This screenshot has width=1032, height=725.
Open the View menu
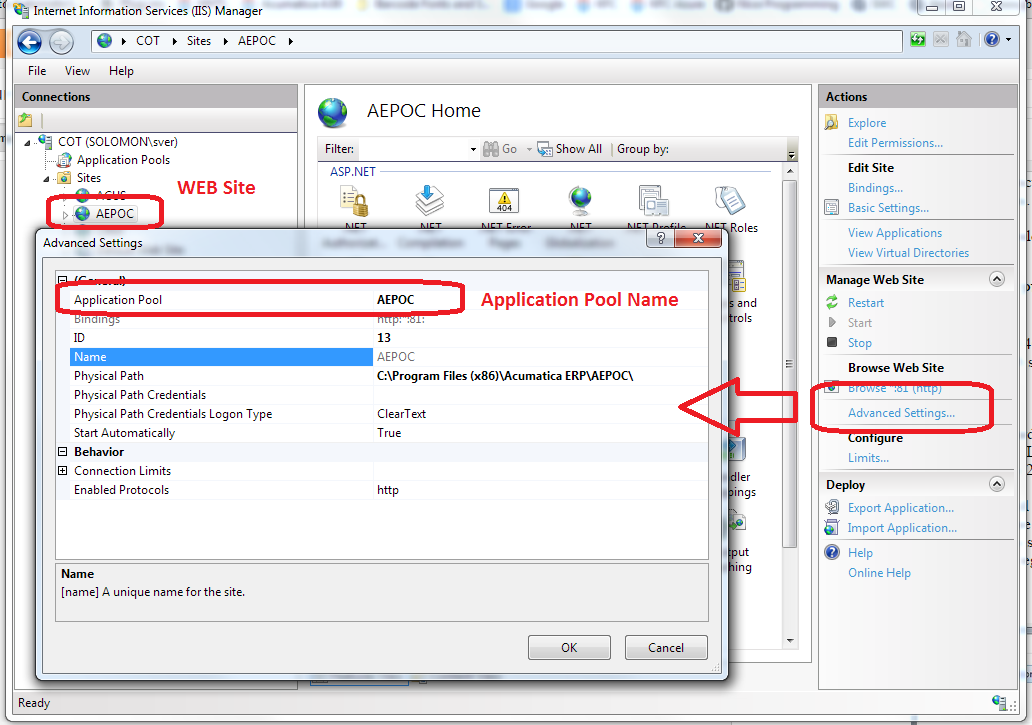tap(77, 70)
